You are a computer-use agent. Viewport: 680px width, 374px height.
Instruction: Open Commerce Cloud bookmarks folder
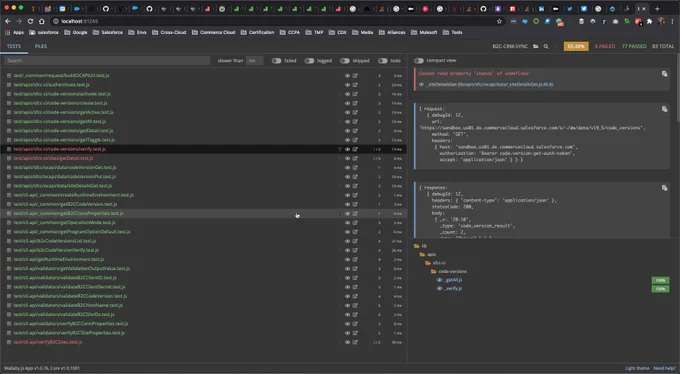pyautogui.click(x=213, y=32)
